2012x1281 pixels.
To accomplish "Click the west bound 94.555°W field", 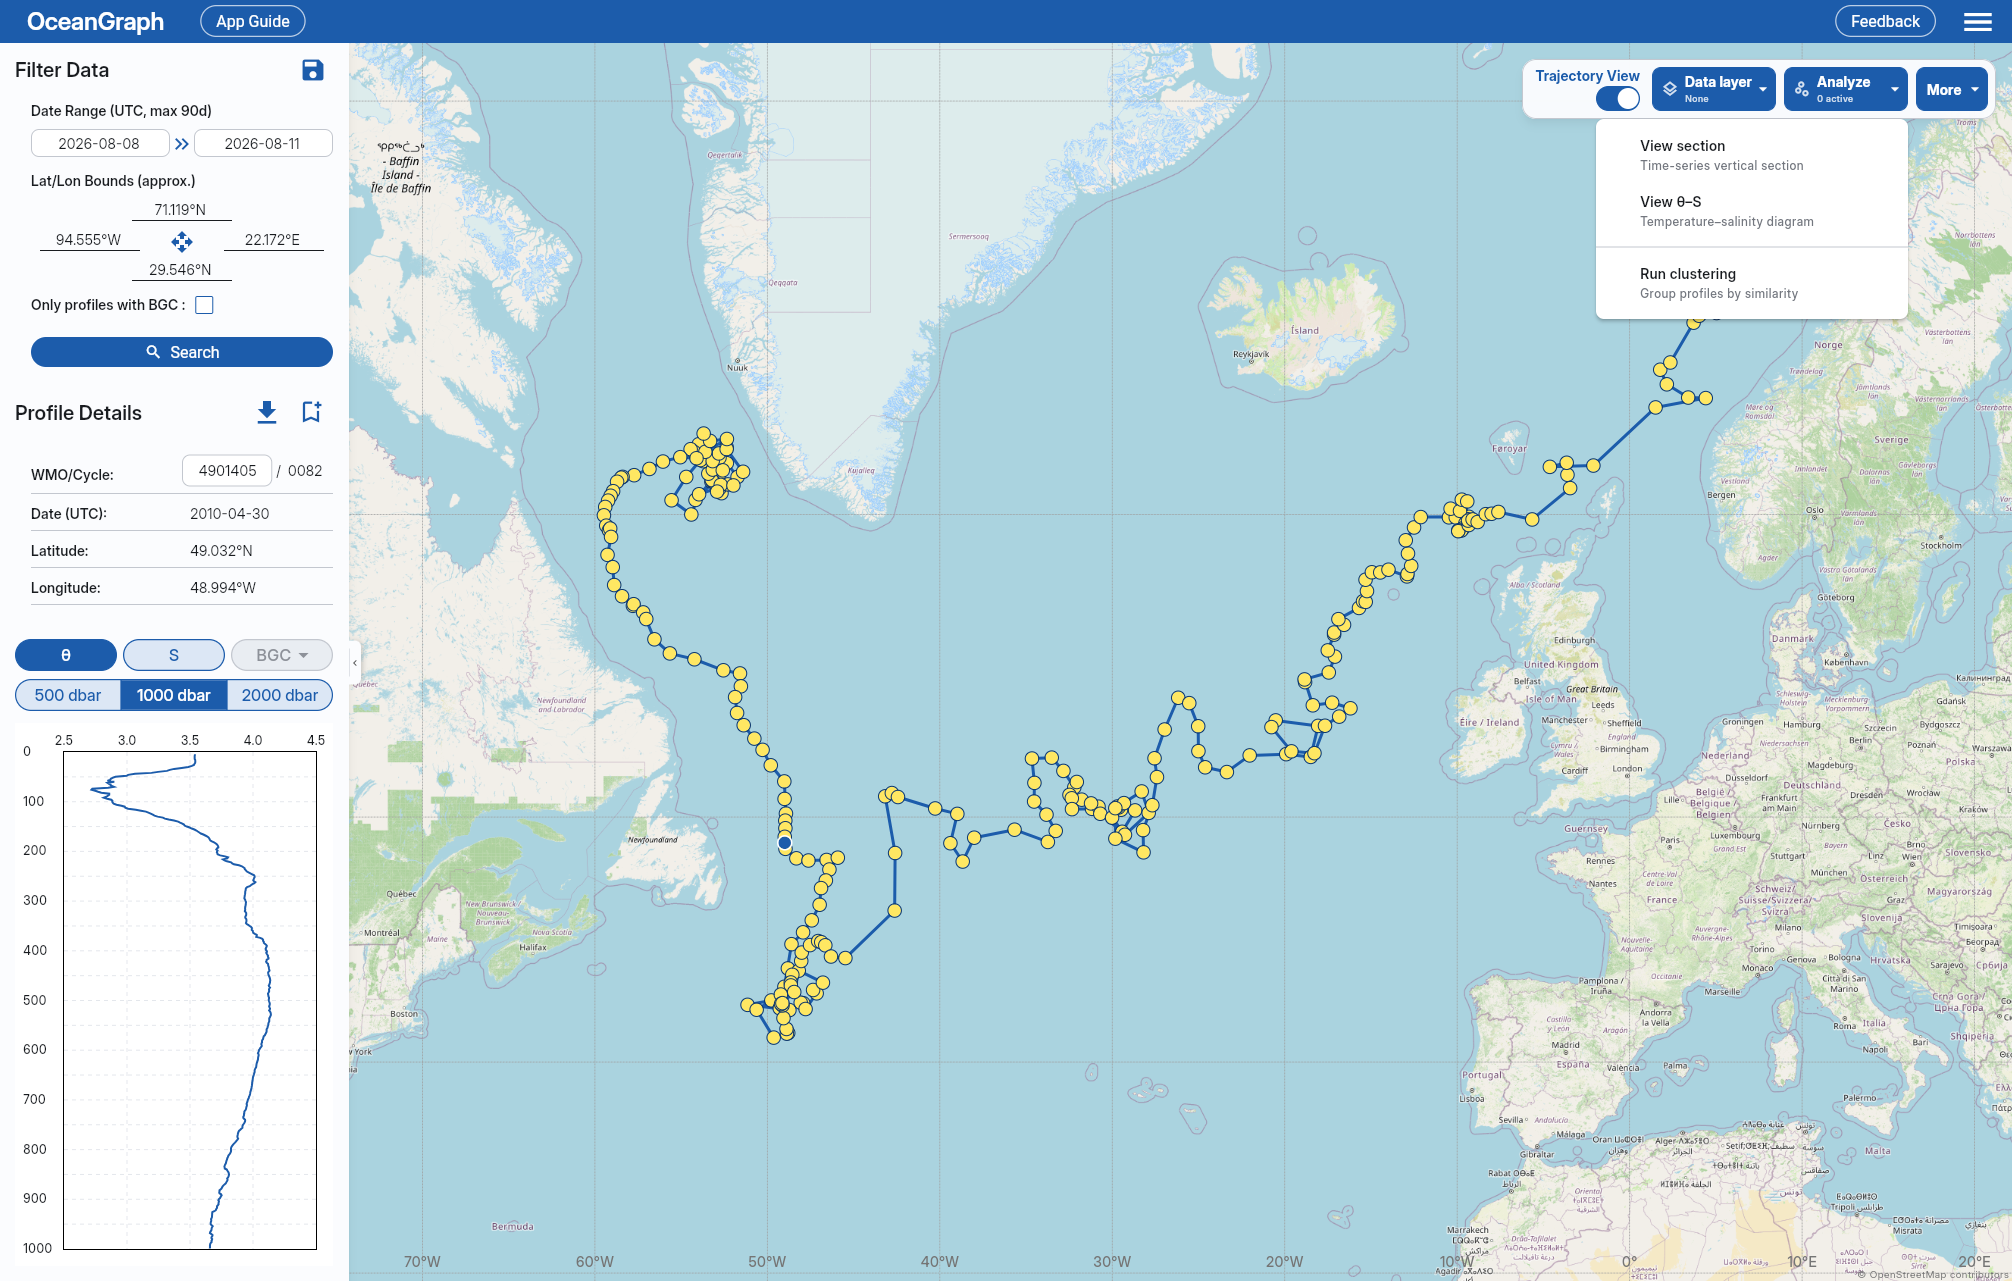I will point(89,240).
